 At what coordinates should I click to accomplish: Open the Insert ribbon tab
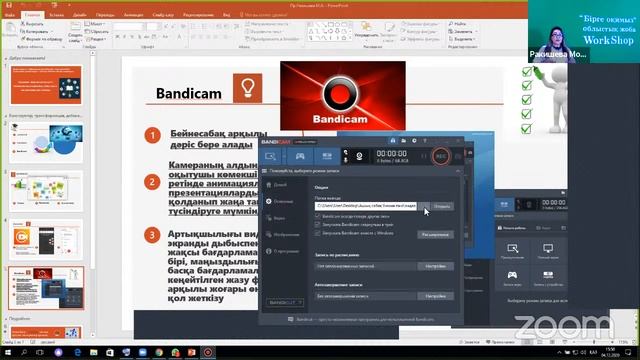56,15
